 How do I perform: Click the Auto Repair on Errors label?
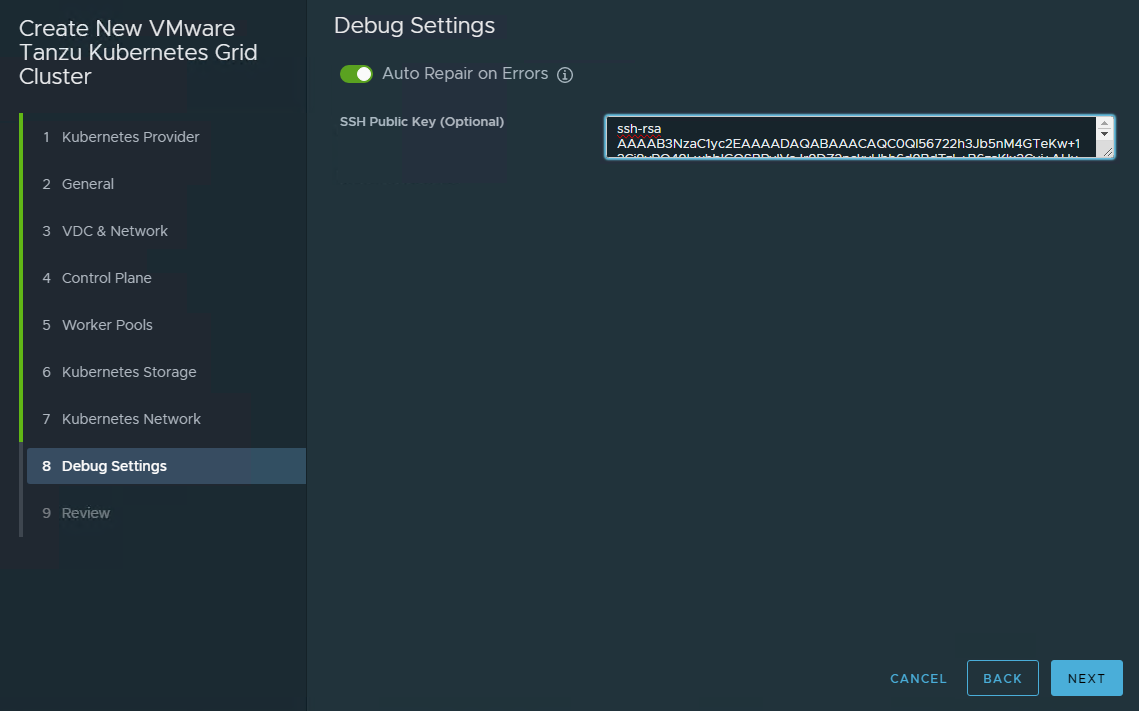coord(465,74)
